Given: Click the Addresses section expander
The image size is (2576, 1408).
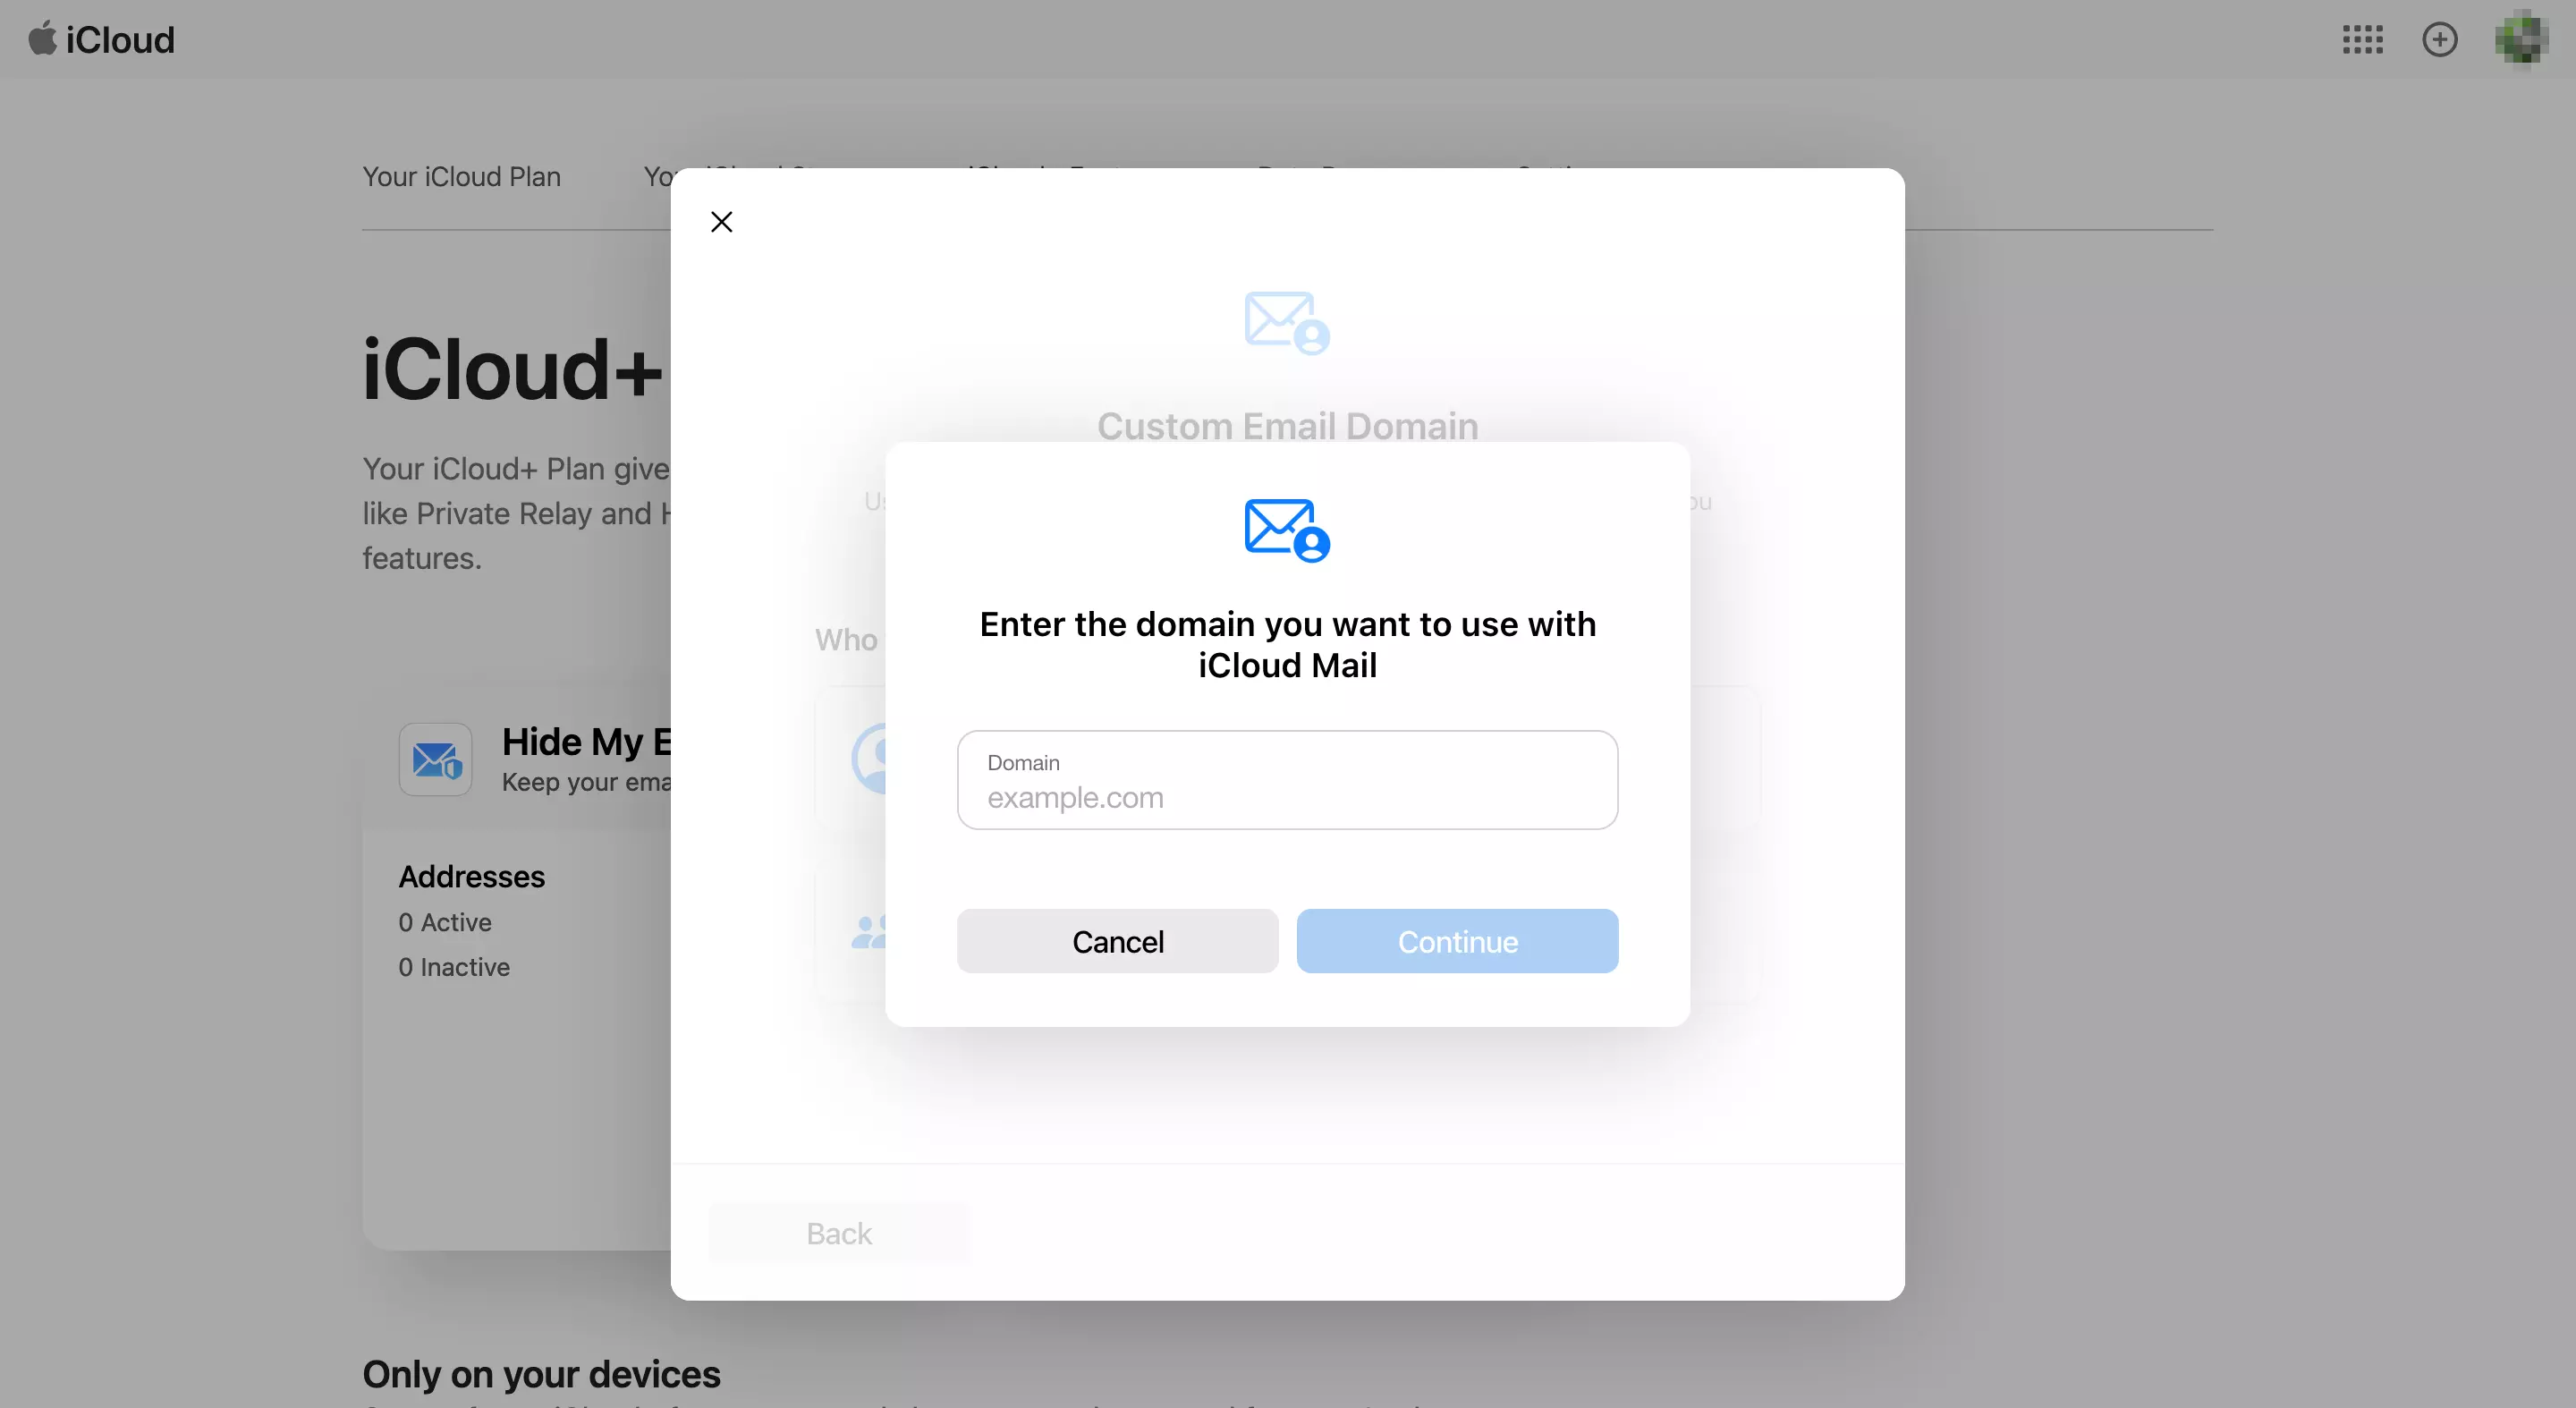Looking at the screenshot, I should pos(471,876).
